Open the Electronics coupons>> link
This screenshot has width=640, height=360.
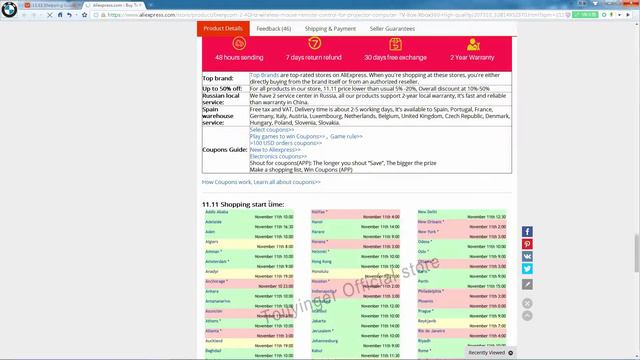[278, 156]
